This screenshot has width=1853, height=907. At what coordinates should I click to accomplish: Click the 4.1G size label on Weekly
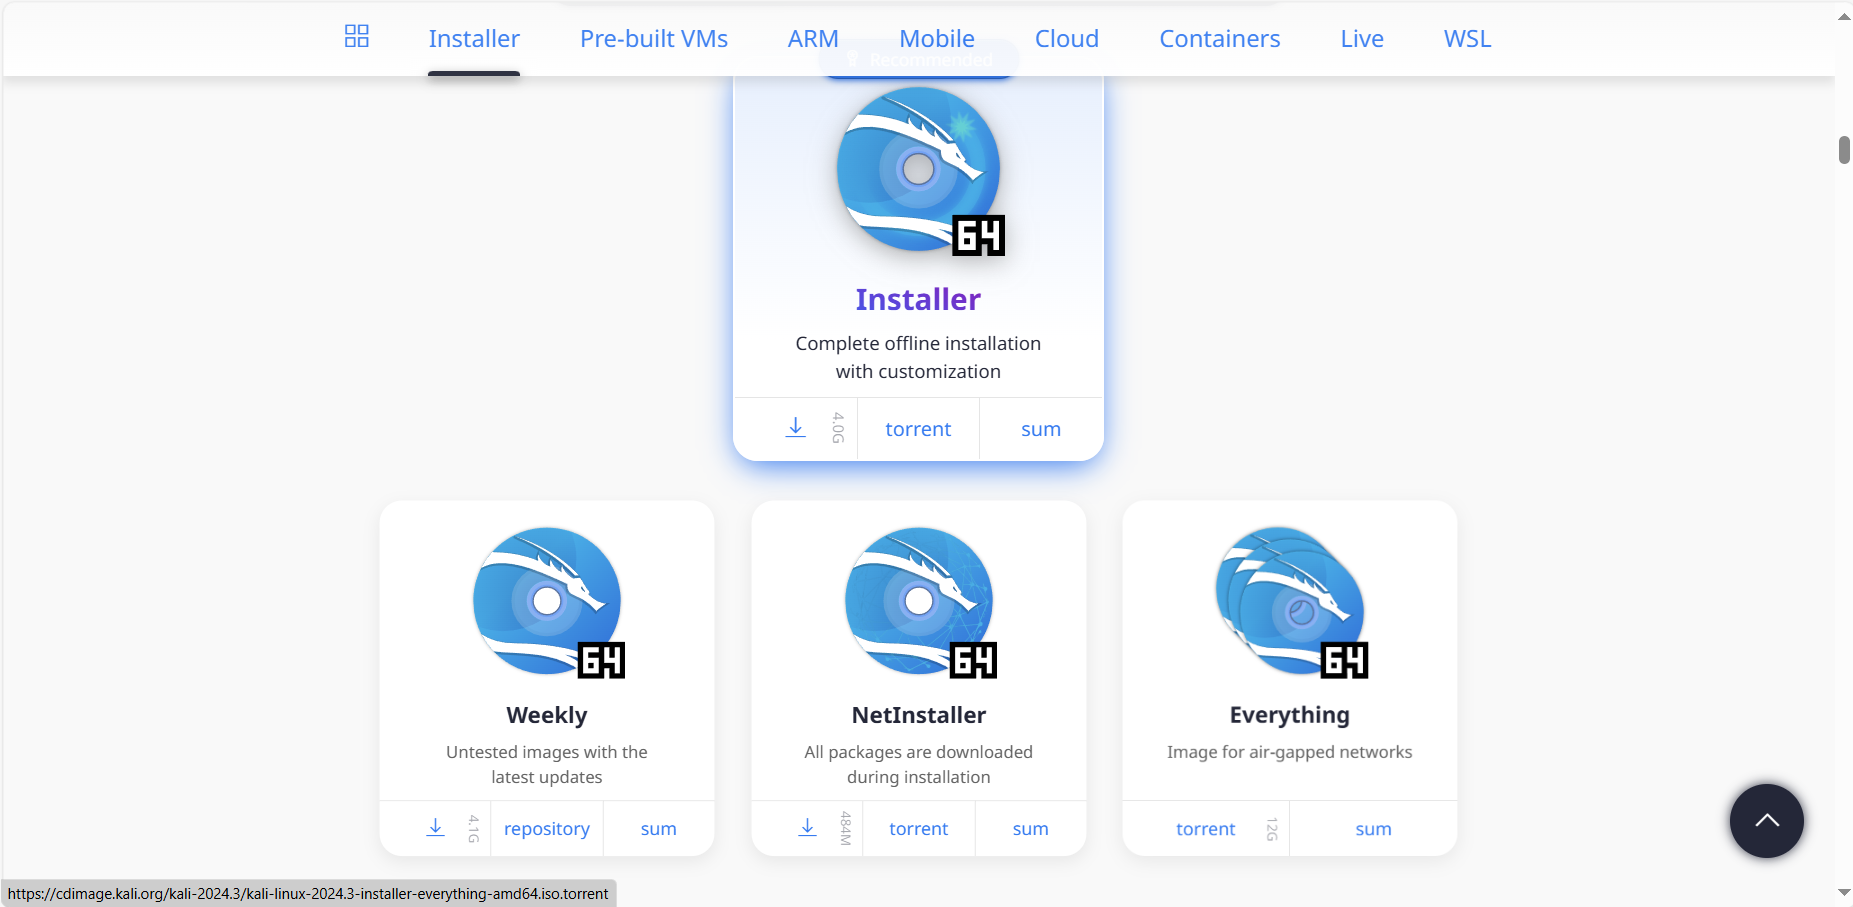[474, 828]
